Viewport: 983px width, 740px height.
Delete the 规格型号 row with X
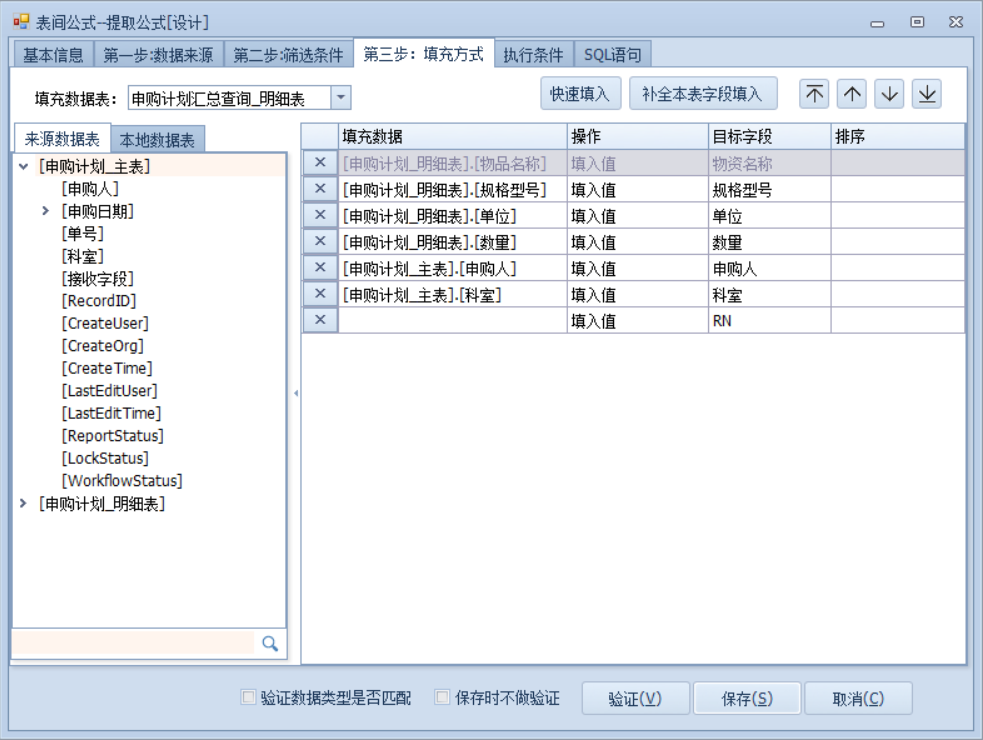[x=320, y=189]
